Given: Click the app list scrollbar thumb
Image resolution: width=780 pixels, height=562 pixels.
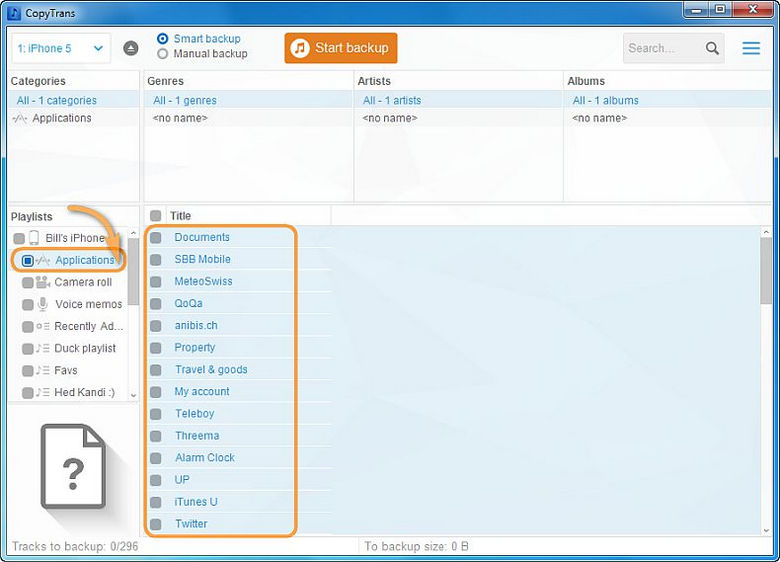Looking at the screenshot, I should tap(766, 271).
